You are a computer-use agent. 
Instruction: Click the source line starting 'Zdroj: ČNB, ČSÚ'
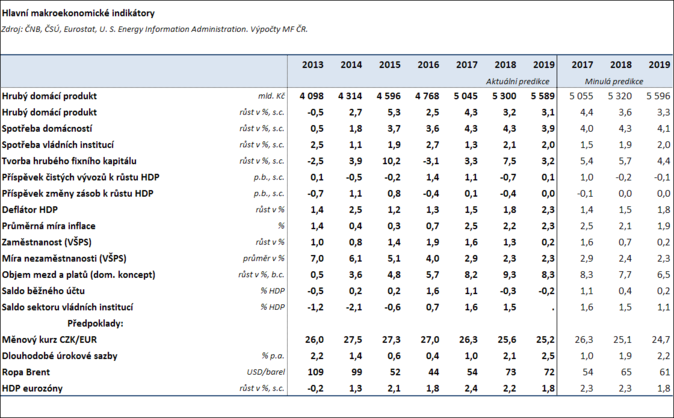tap(155, 30)
